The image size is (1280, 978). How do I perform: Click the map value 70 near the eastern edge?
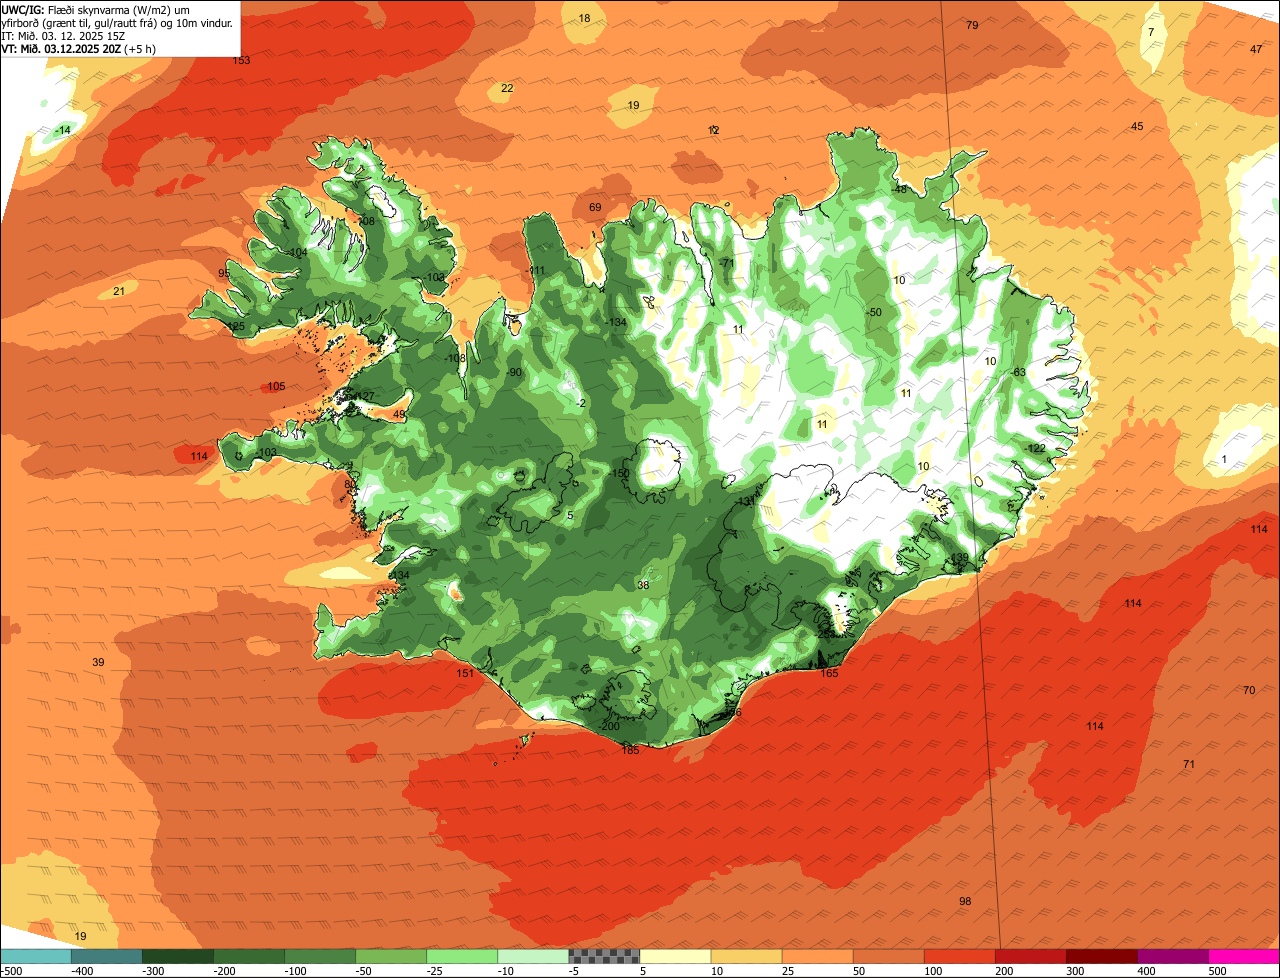(1249, 690)
